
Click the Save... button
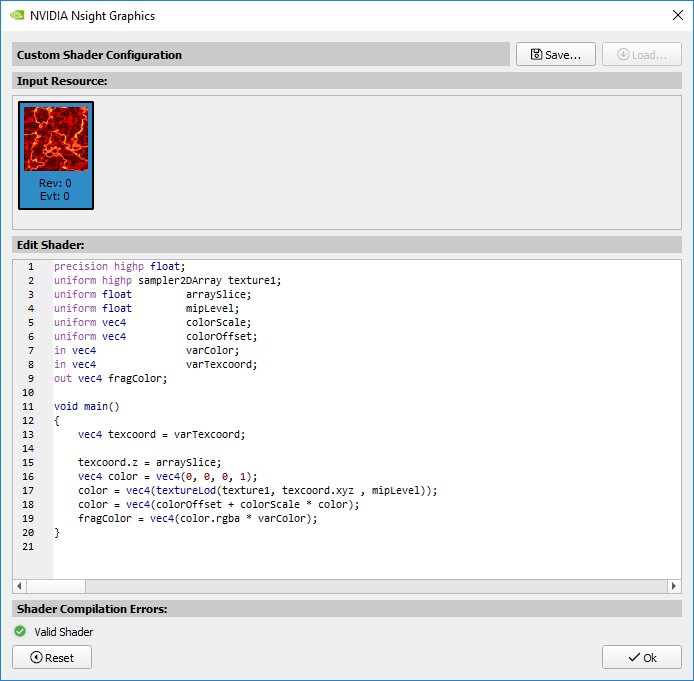[x=555, y=55]
